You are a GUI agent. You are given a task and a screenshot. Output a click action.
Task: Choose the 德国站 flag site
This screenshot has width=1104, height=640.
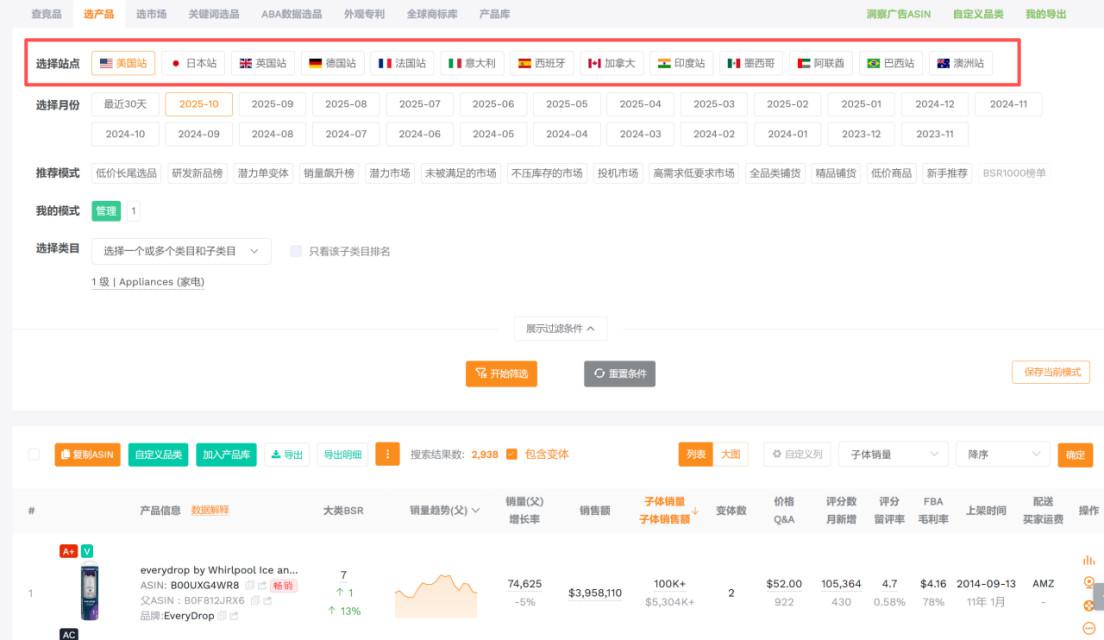point(333,63)
